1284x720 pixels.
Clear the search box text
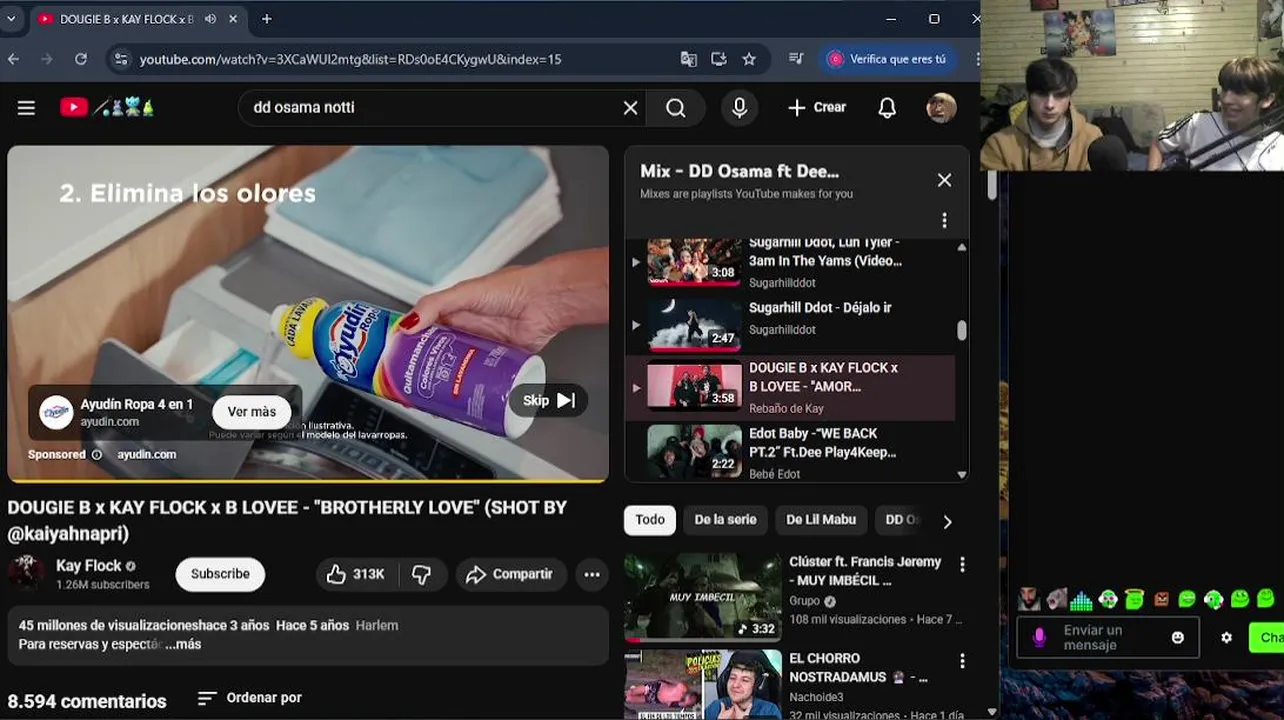630,108
